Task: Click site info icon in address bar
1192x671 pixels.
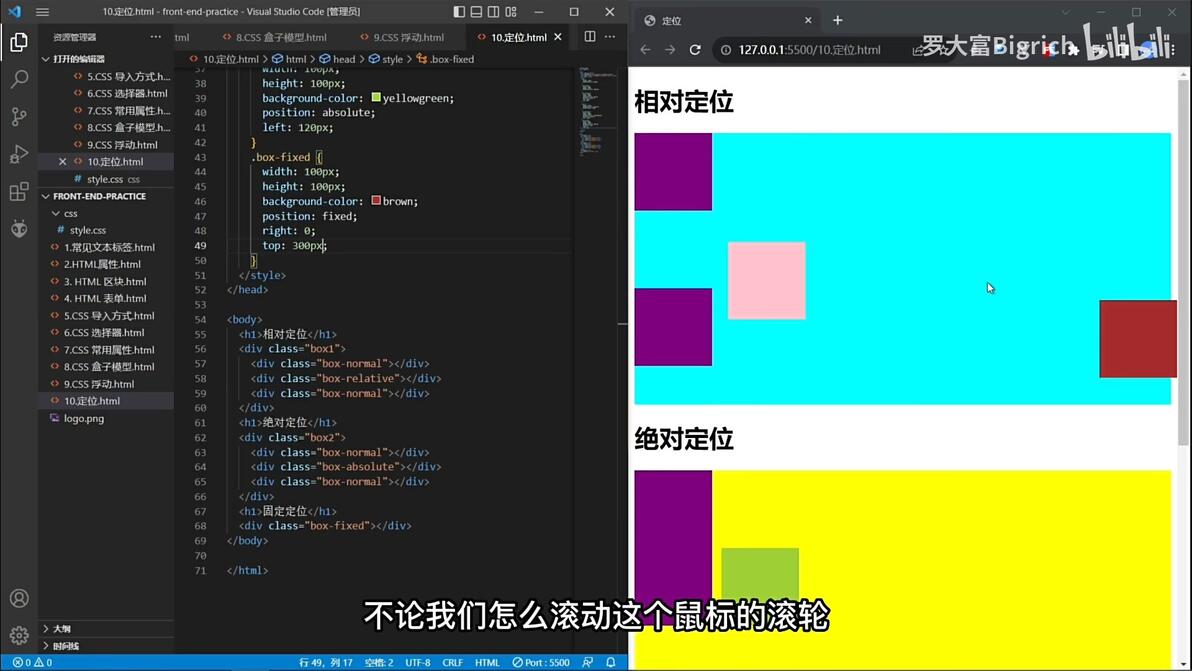Action: pos(726,49)
